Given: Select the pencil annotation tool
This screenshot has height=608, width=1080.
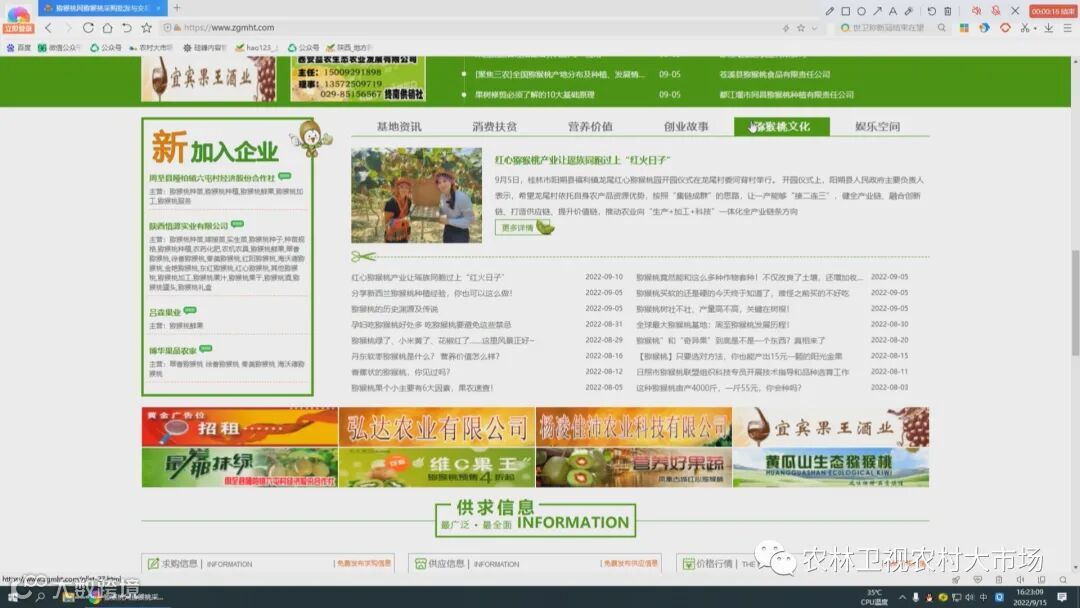Looking at the screenshot, I should click(x=829, y=11).
